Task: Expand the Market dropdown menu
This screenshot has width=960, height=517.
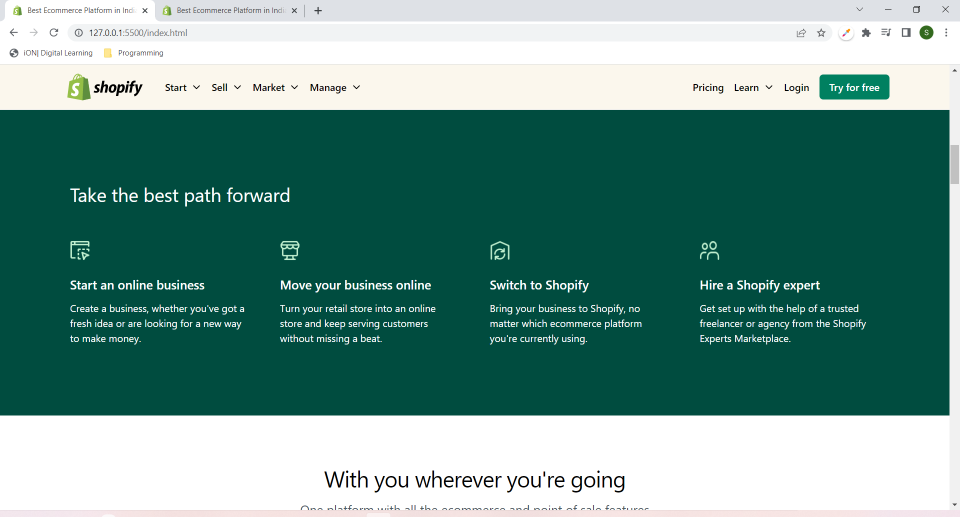Action: [x=276, y=88]
